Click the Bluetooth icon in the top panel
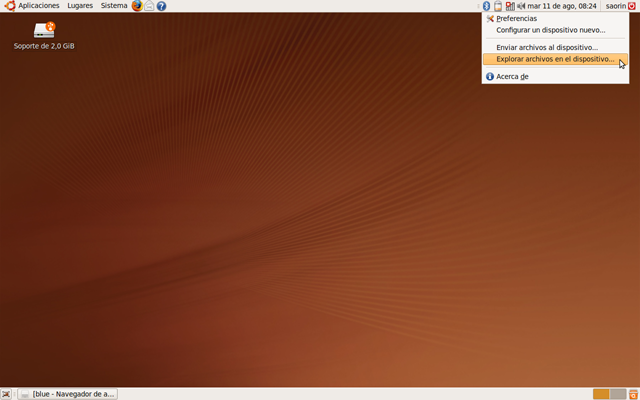640x400 pixels. point(487,6)
